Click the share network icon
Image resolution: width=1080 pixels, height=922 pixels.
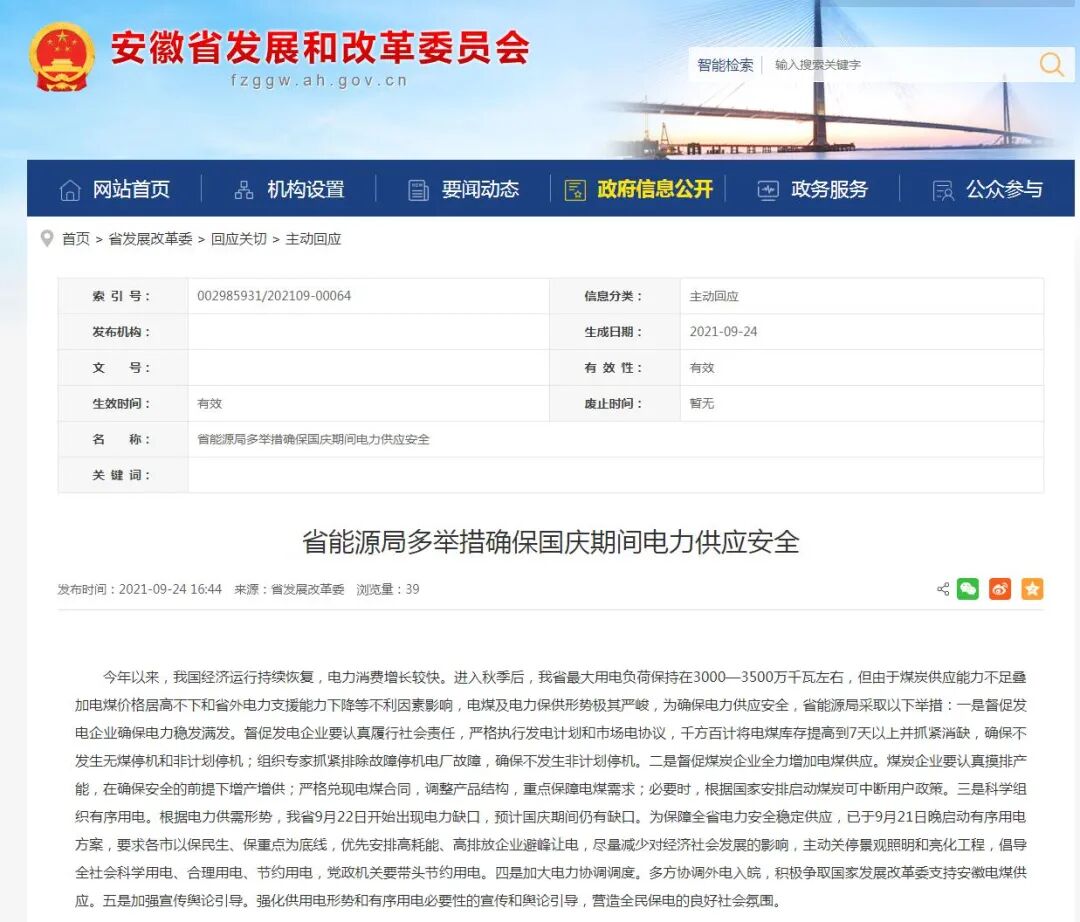tap(941, 589)
